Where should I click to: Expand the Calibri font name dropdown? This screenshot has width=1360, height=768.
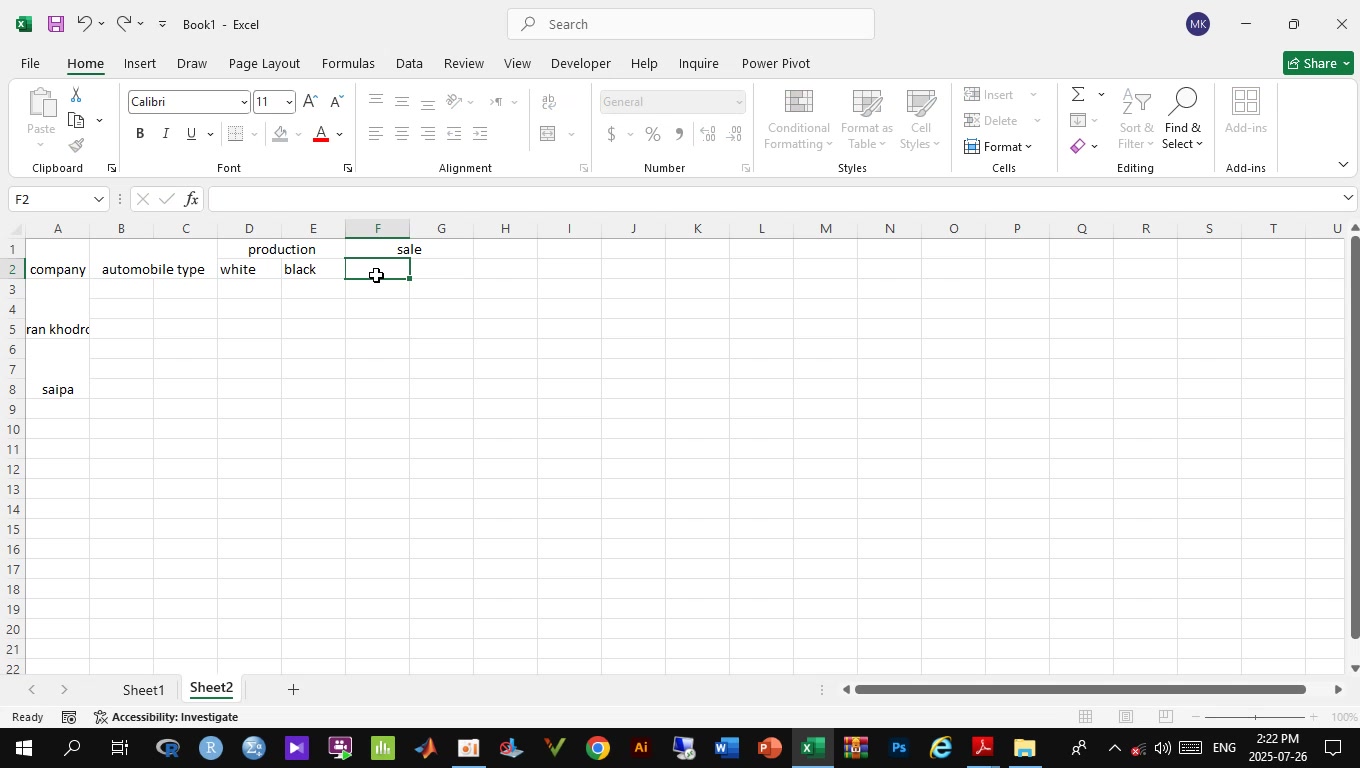point(243,102)
